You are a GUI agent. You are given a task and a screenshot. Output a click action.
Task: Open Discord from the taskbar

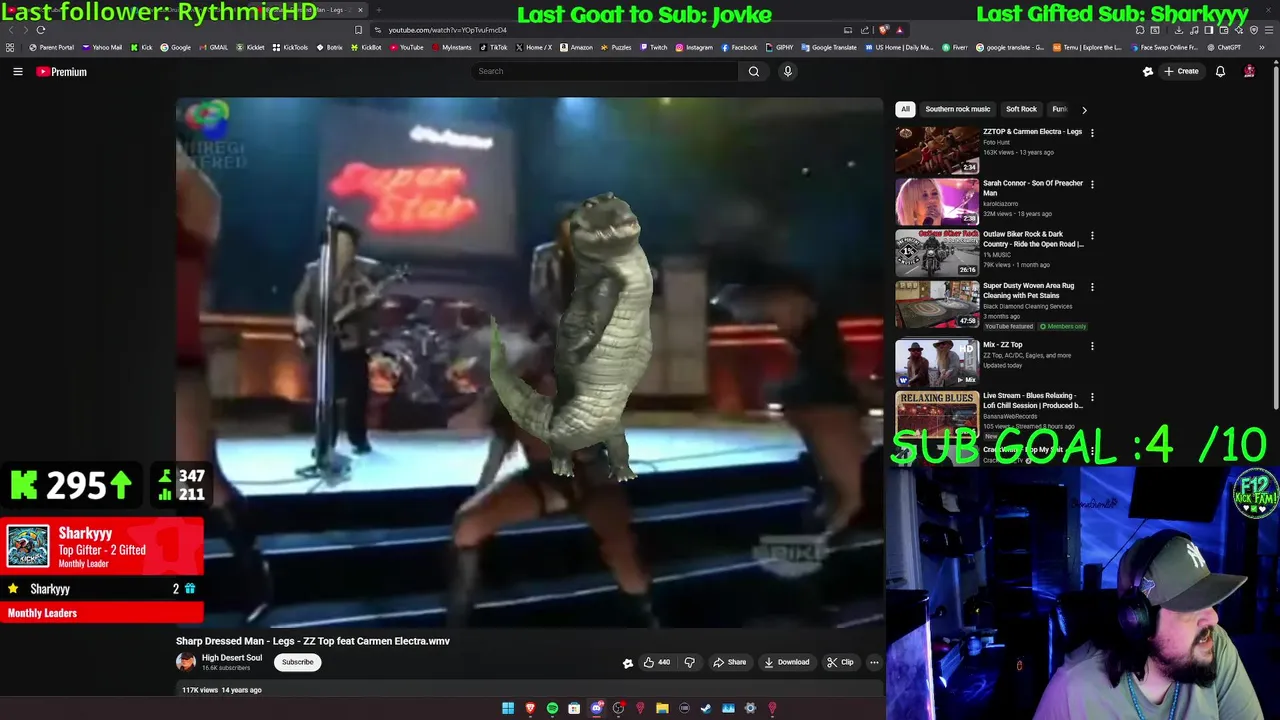coord(597,708)
